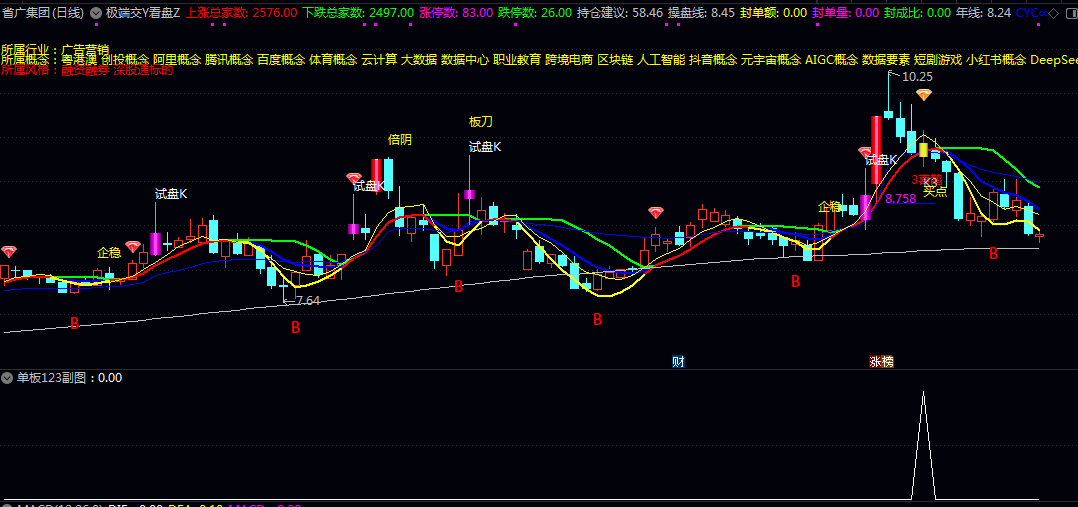Click the 封成比: 0.00 readout

[917, 12]
